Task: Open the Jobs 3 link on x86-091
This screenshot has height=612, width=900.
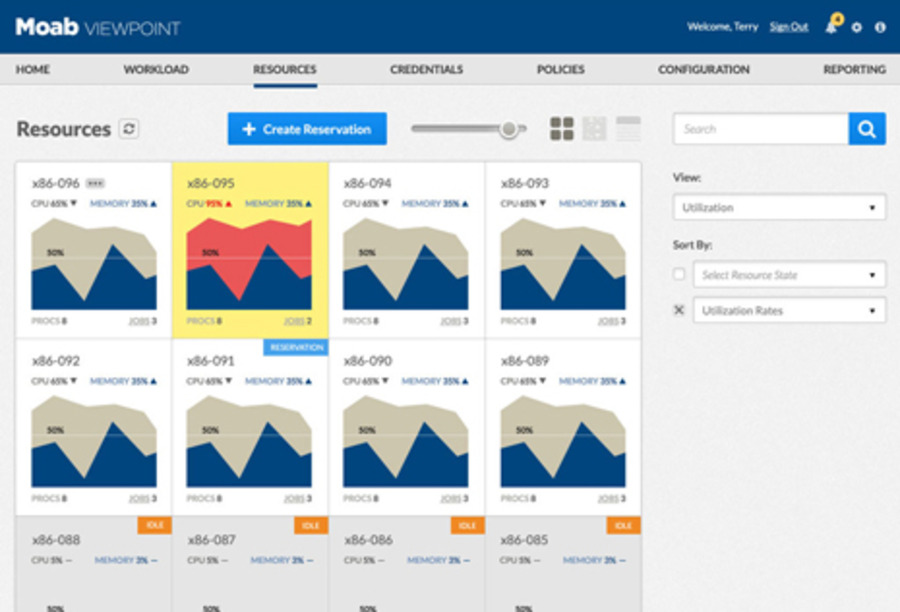Action: (x=298, y=498)
